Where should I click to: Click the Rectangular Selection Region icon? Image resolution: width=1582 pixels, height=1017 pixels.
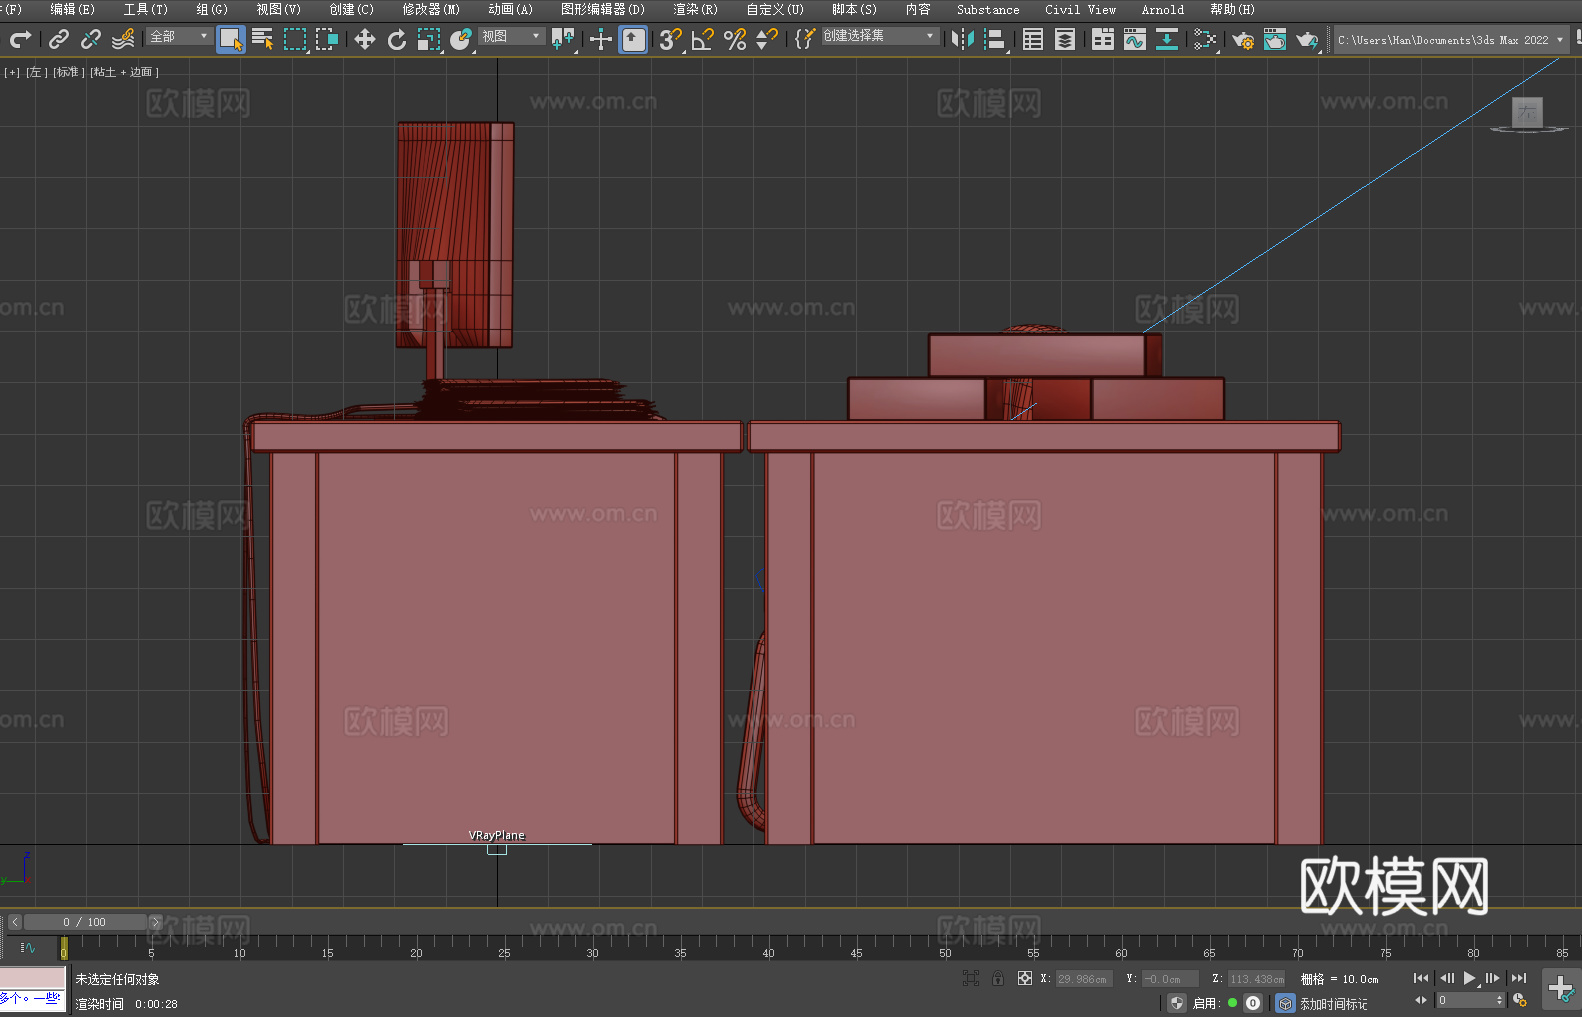pos(295,39)
